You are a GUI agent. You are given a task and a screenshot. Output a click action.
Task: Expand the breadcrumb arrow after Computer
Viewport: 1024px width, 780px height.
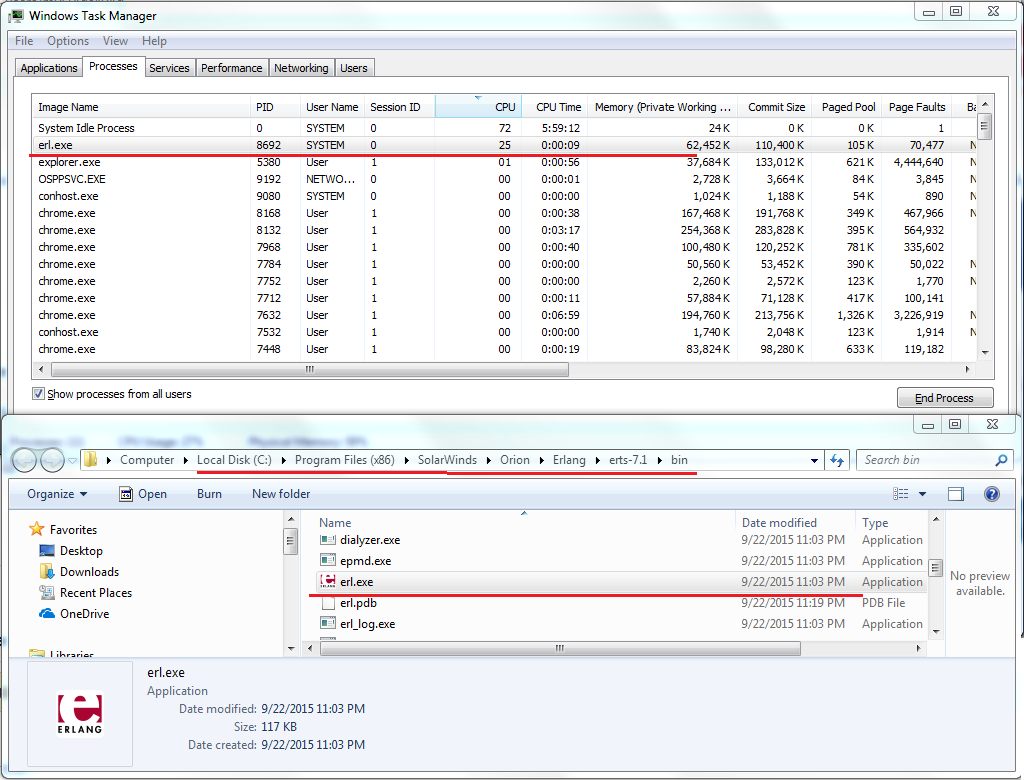click(x=185, y=460)
